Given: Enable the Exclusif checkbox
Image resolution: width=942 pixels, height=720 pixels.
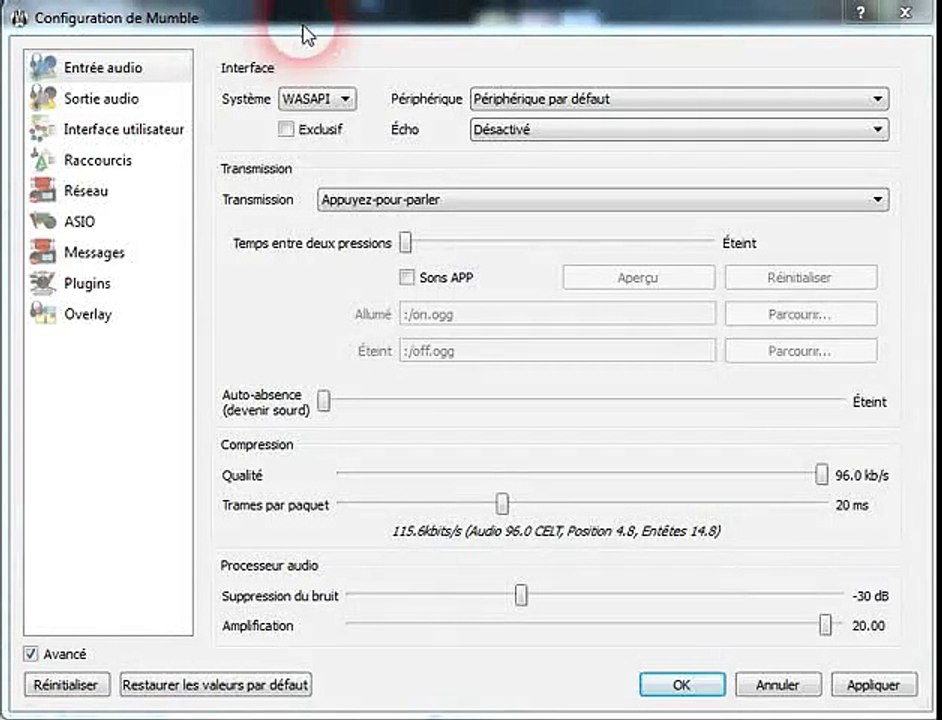Looking at the screenshot, I should click(x=286, y=129).
